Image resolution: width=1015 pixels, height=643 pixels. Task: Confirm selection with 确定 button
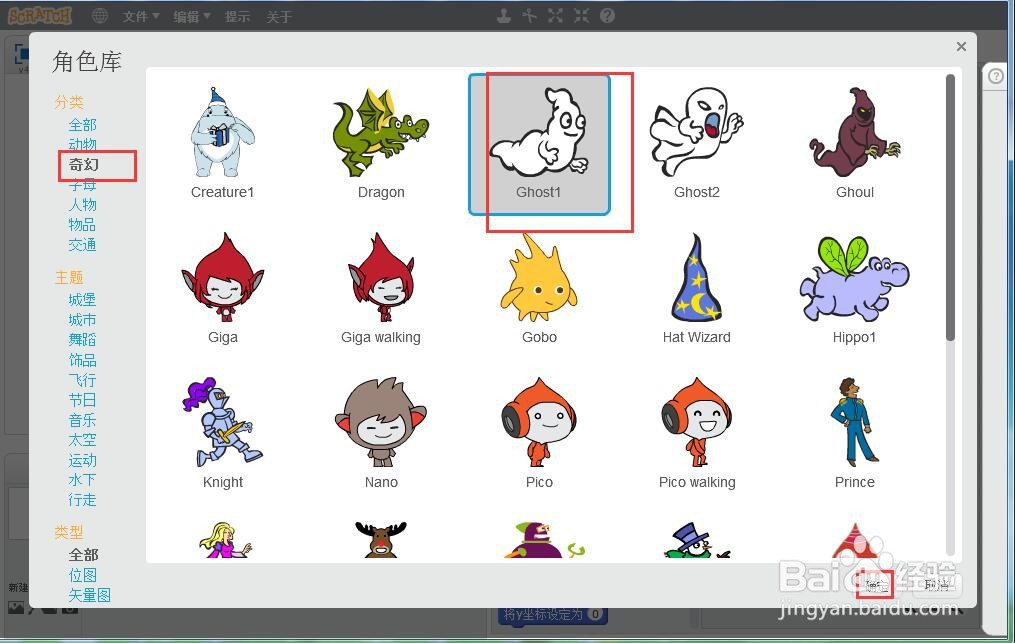pyautogui.click(x=876, y=585)
